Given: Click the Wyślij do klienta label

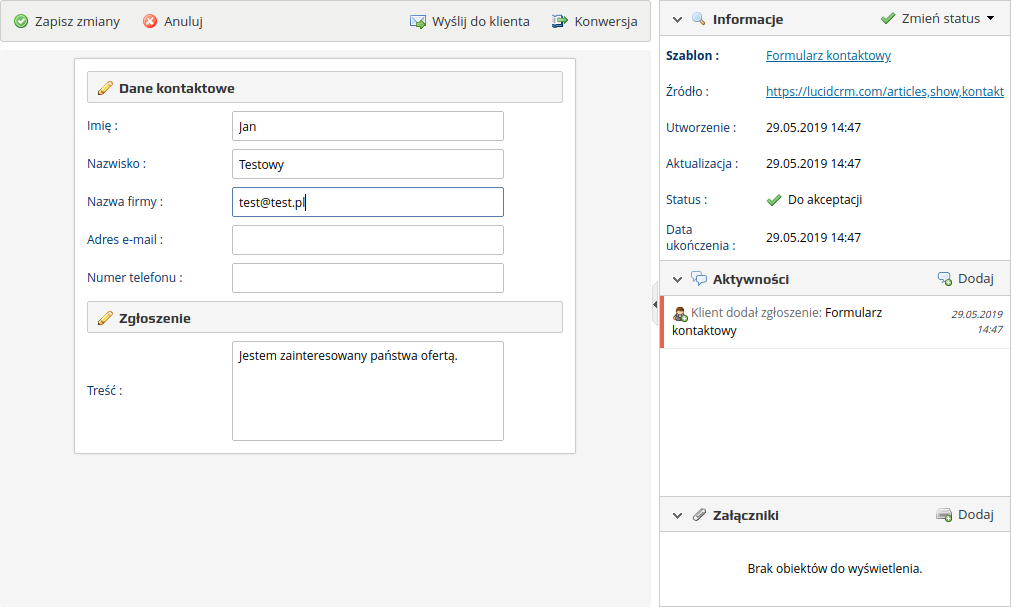Looking at the screenshot, I should [x=481, y=21].
